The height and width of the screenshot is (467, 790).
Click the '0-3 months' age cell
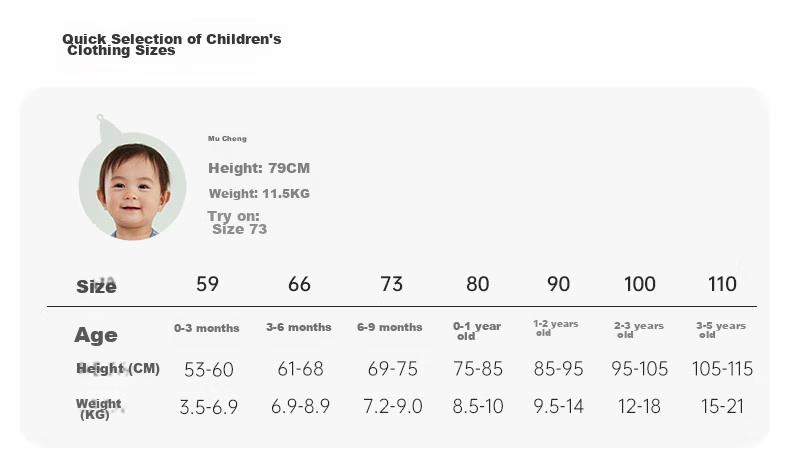[x=207, y=328]
